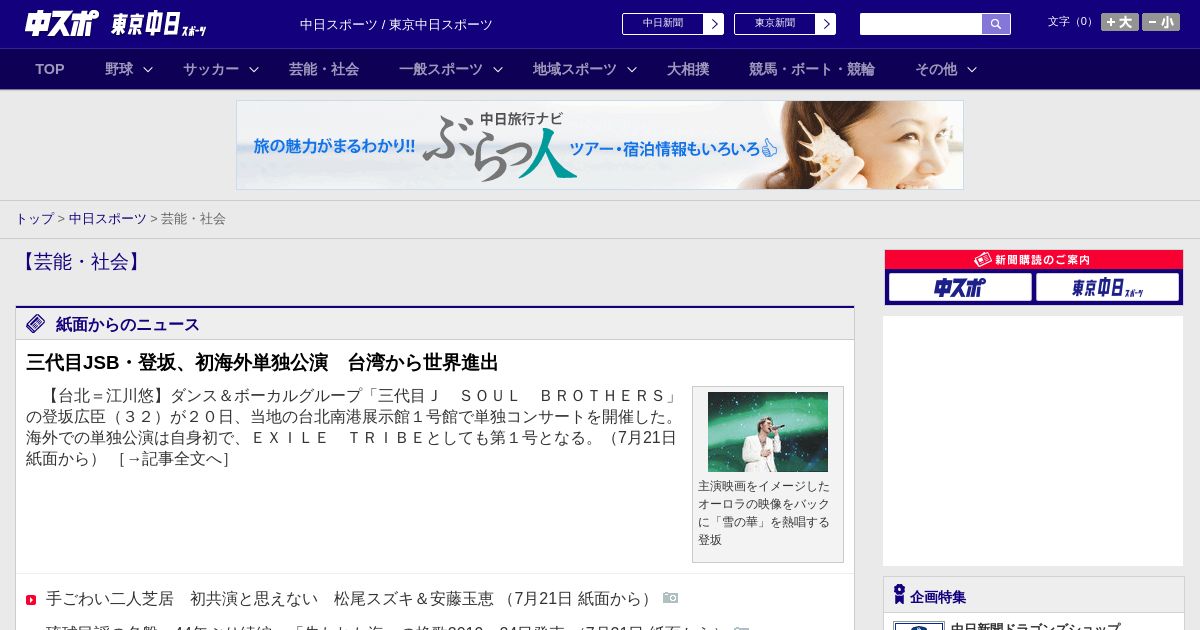Viewport: 1200px width, 630px height.
Task: Focus the header search input field
Action: pos(921,24)
